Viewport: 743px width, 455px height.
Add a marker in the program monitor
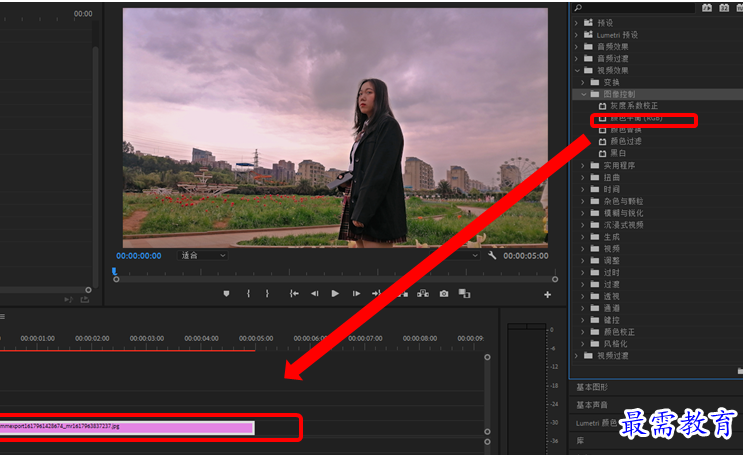pos(227,294)
